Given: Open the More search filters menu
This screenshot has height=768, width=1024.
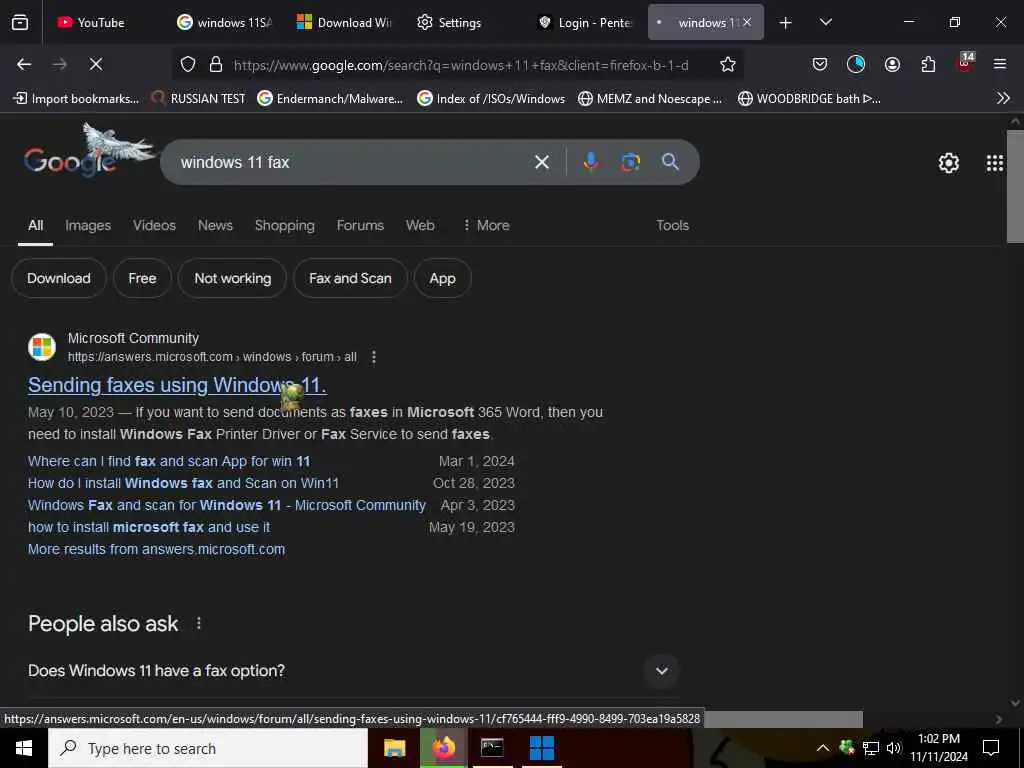Looking at the screenshot, I should pos(486,225).
